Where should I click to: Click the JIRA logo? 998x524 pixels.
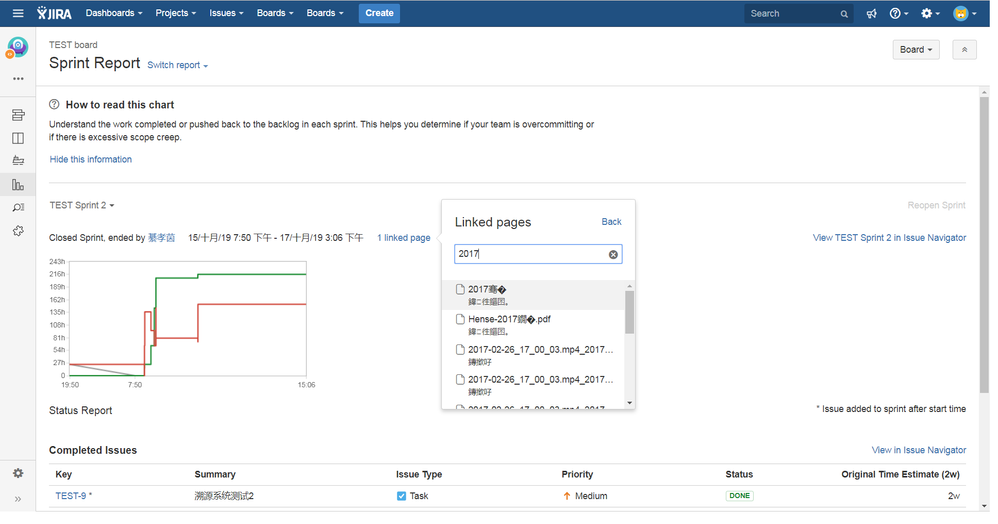(54, 13)
